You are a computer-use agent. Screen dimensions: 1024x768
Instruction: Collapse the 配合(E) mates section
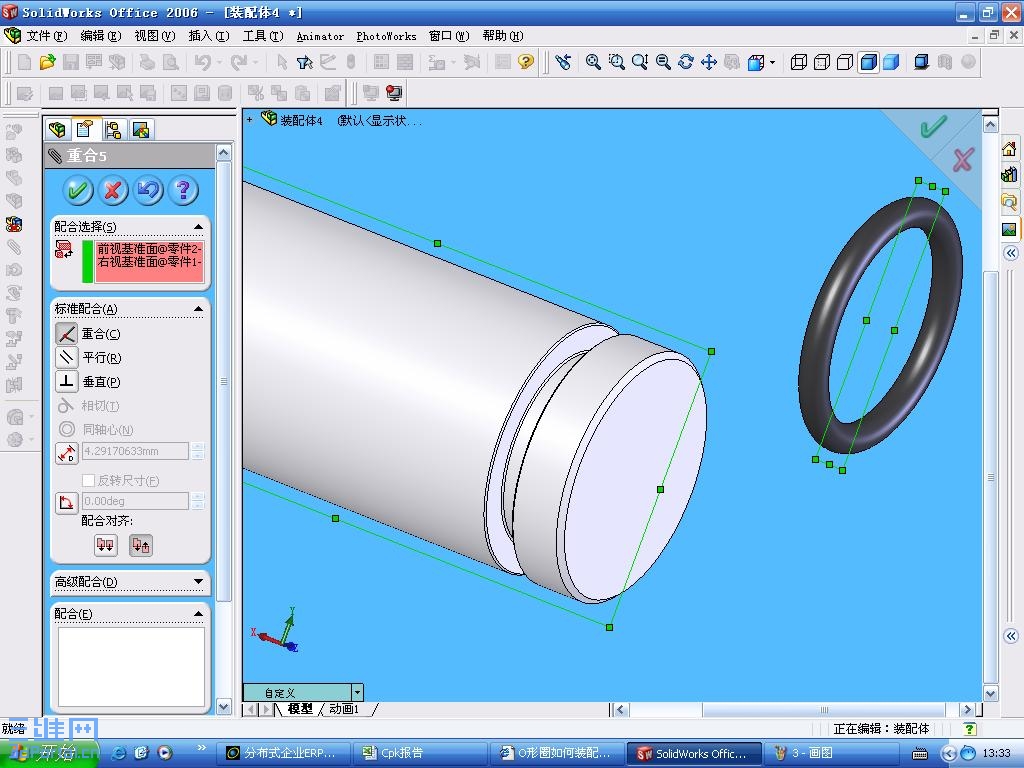point(199,613)
